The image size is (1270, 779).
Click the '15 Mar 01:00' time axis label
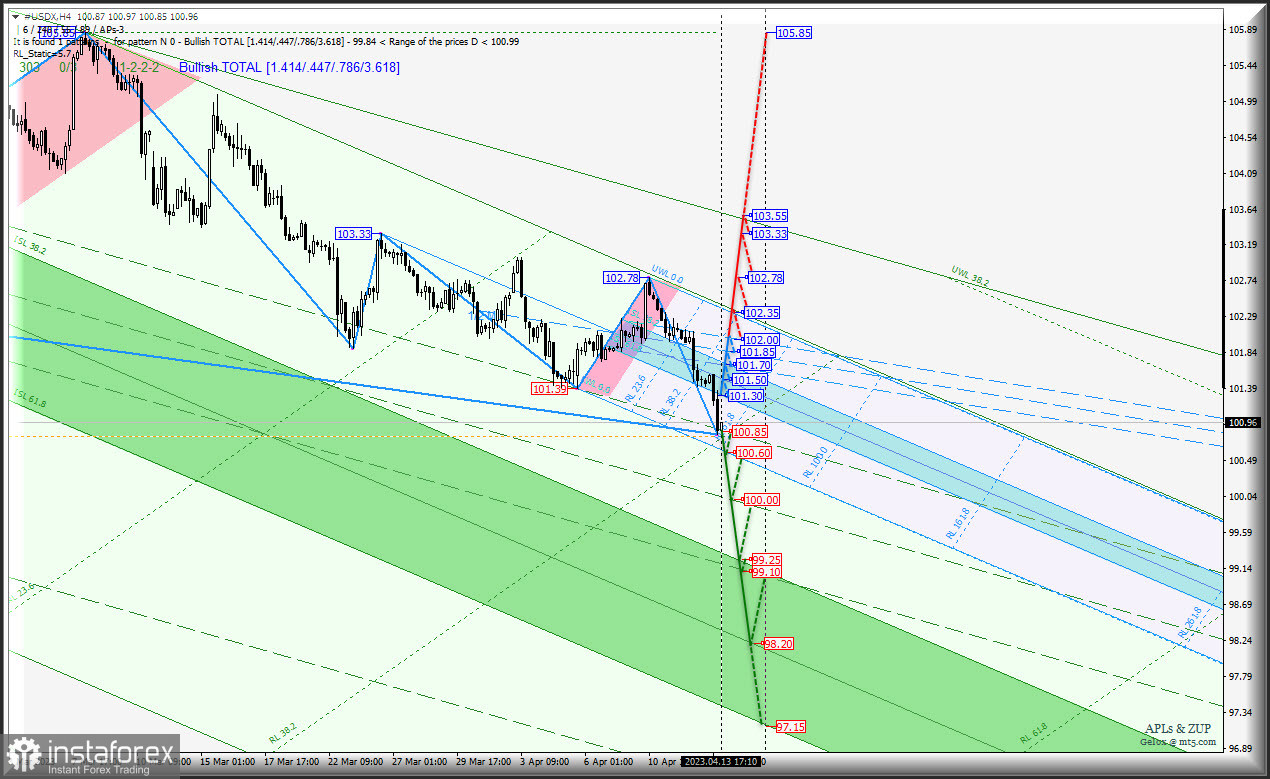click(x=226, y=762)
